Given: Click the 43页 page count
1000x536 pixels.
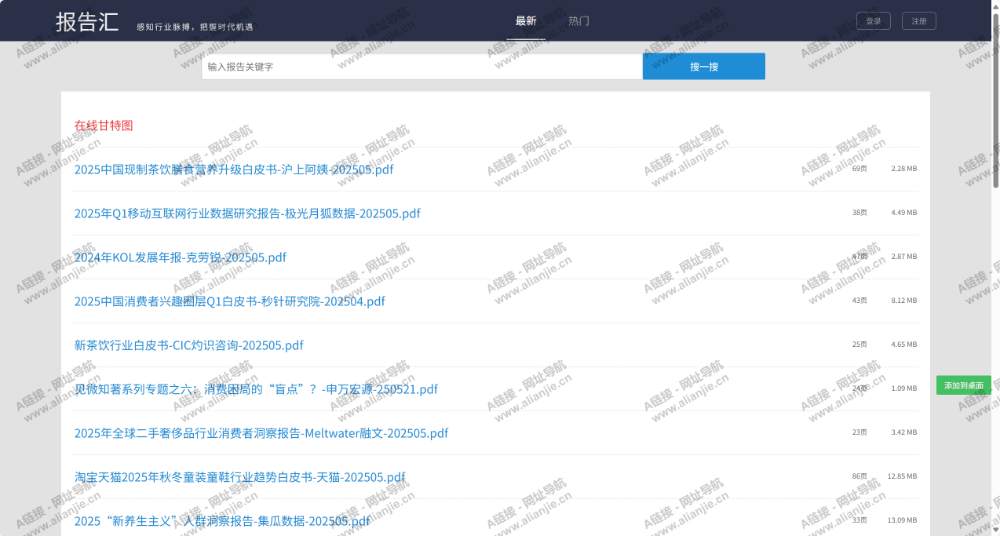Looking at the screenshot, I should [860, 301].
